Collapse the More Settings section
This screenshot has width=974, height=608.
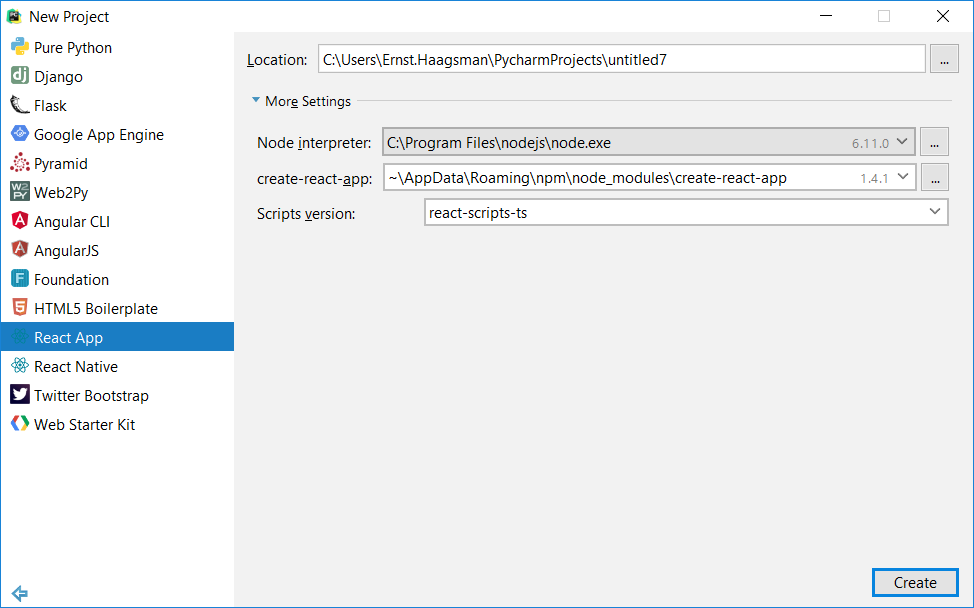pyautogui.click(x=256, y=100)
